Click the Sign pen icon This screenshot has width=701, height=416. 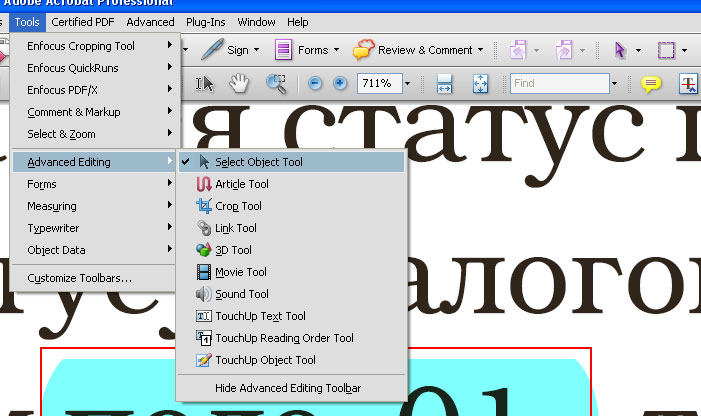click(x=212, y=50)
